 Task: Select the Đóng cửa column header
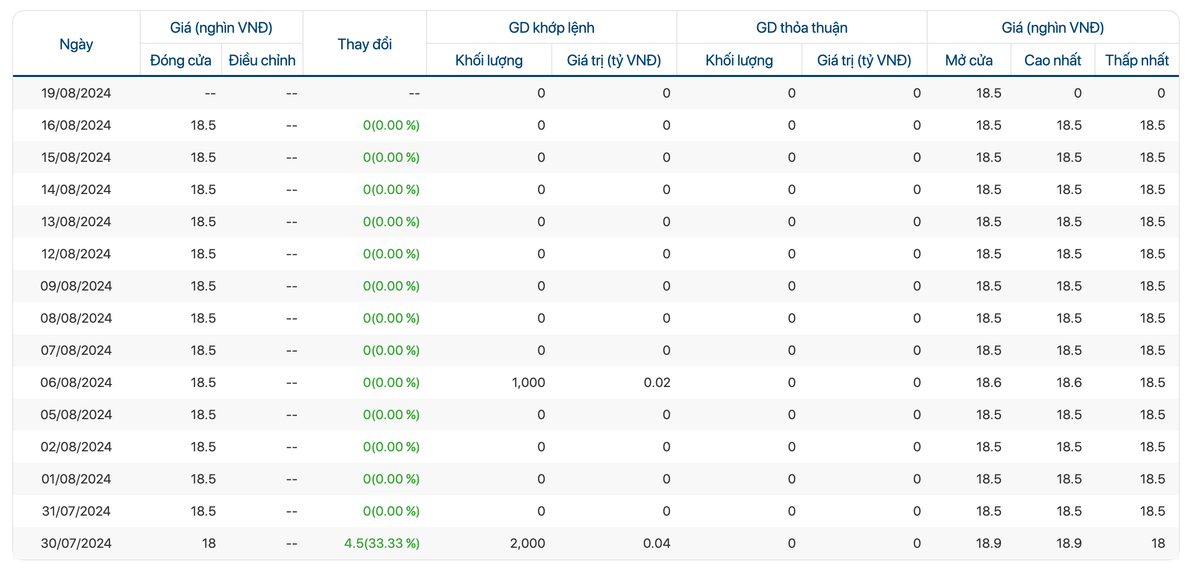pyautogui.click(x=181, y=60)
